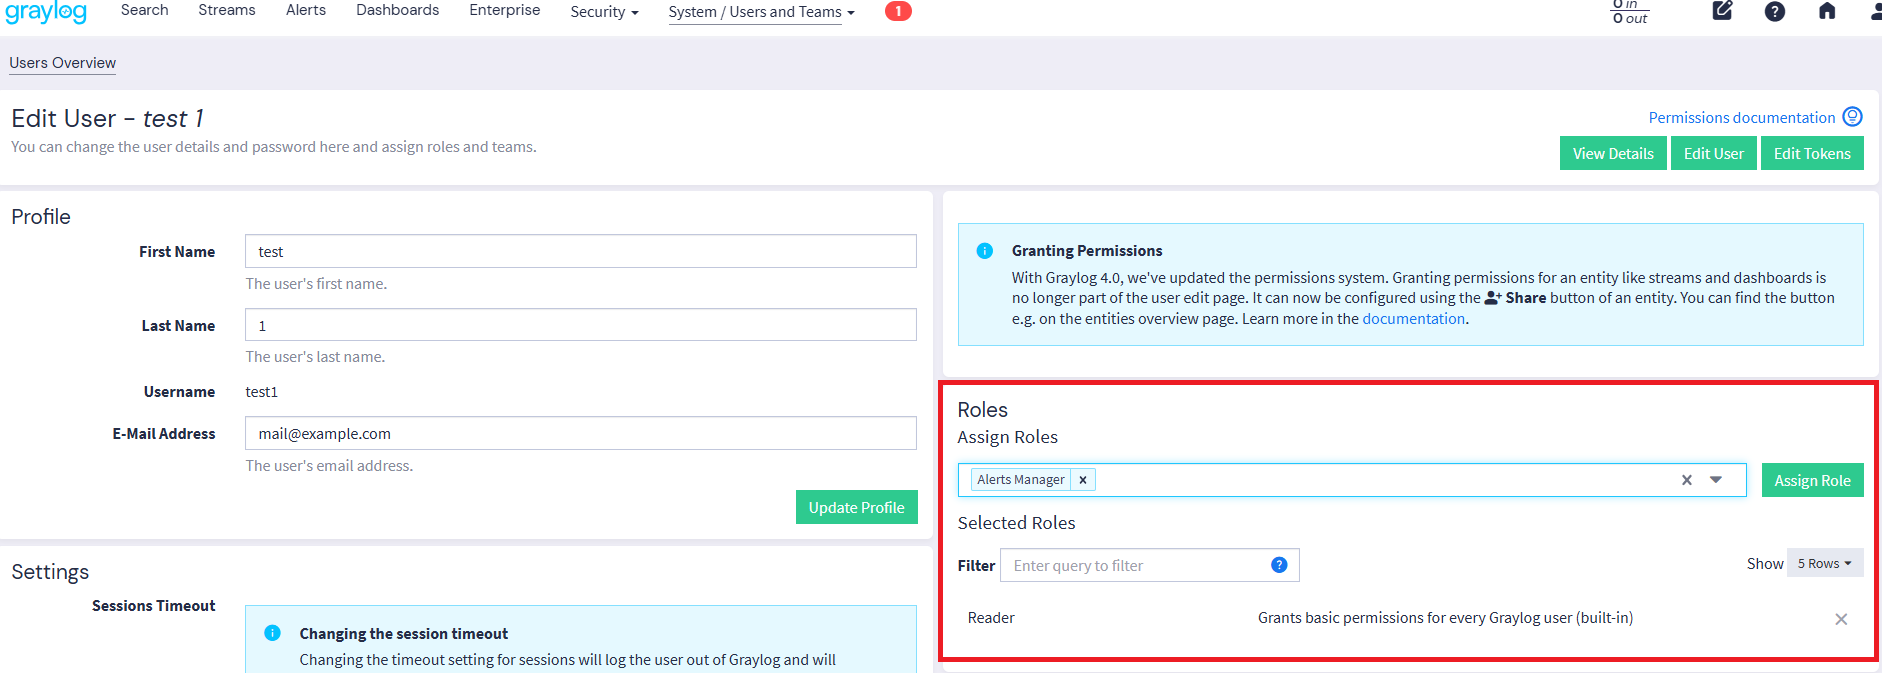Click the filter help question icon
The height and width of the screenshot is (673, 1882).
click(x=1278, y=565)
